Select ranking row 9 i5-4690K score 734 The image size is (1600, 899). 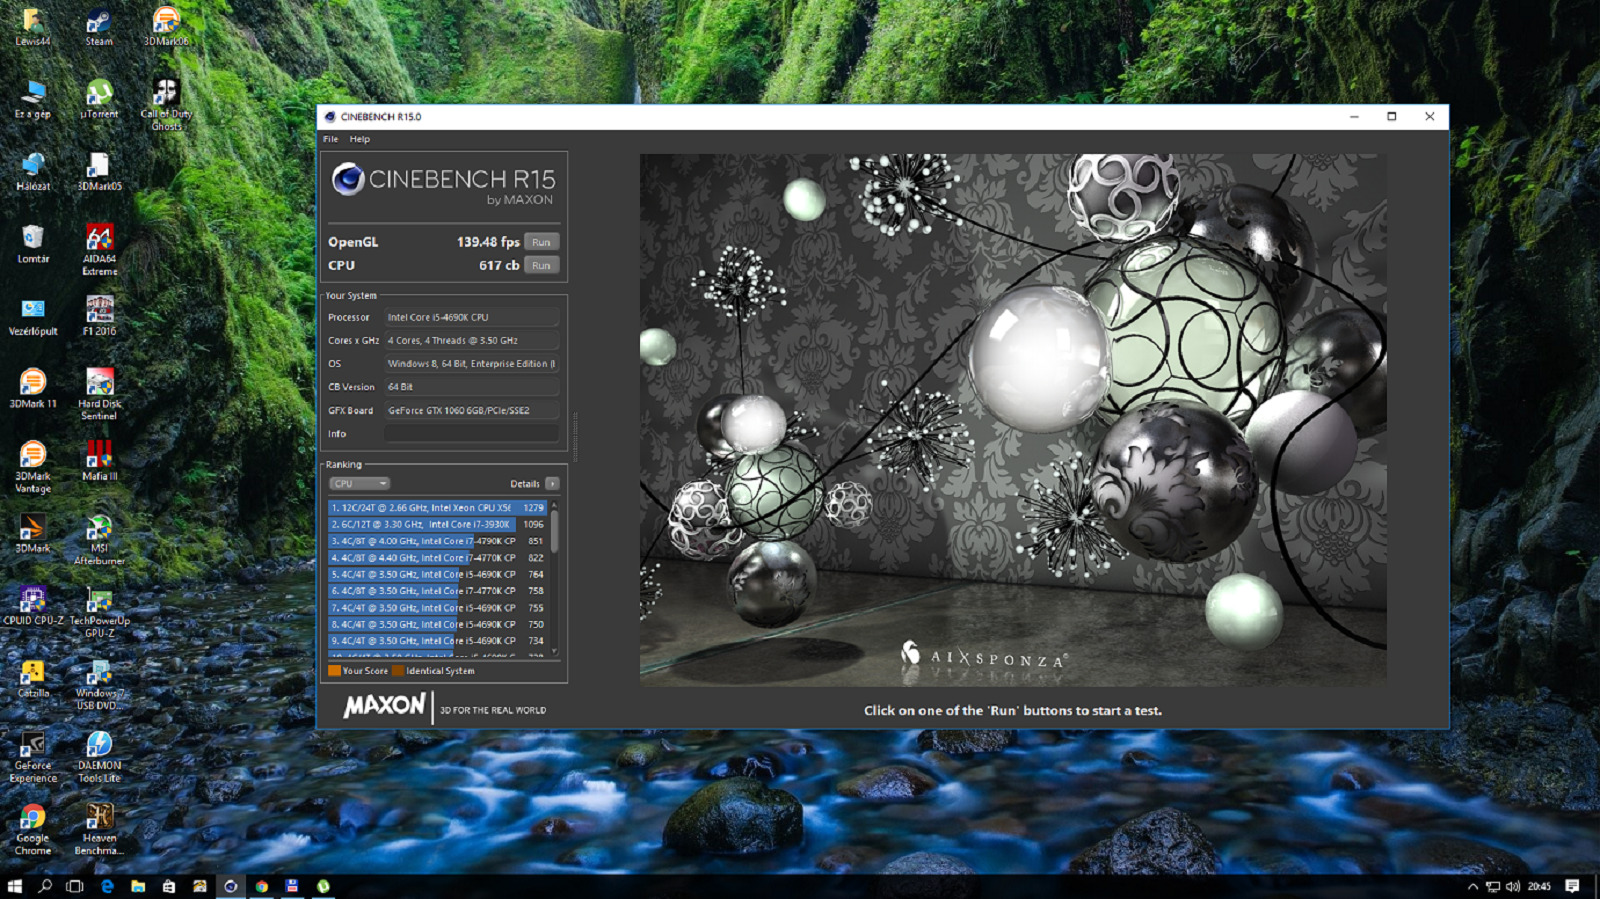(437, 641)
